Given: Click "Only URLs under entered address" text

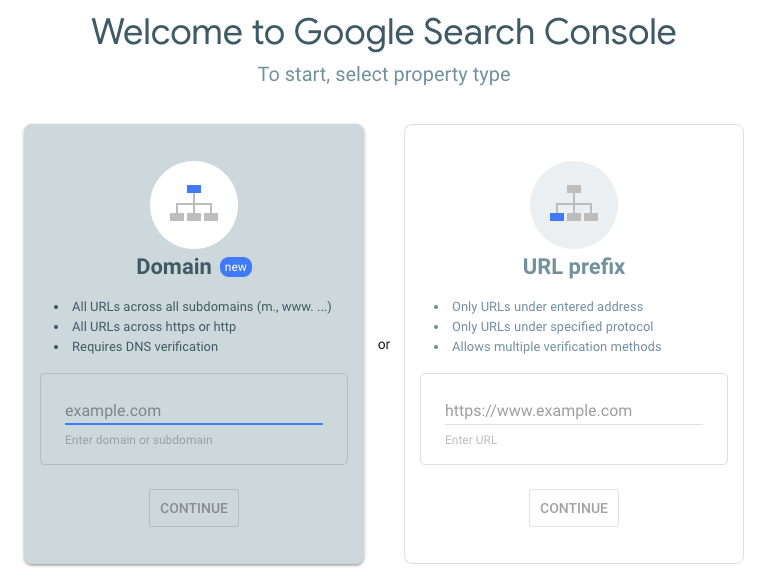Looking at the screenshot, I should coord(547,307).
